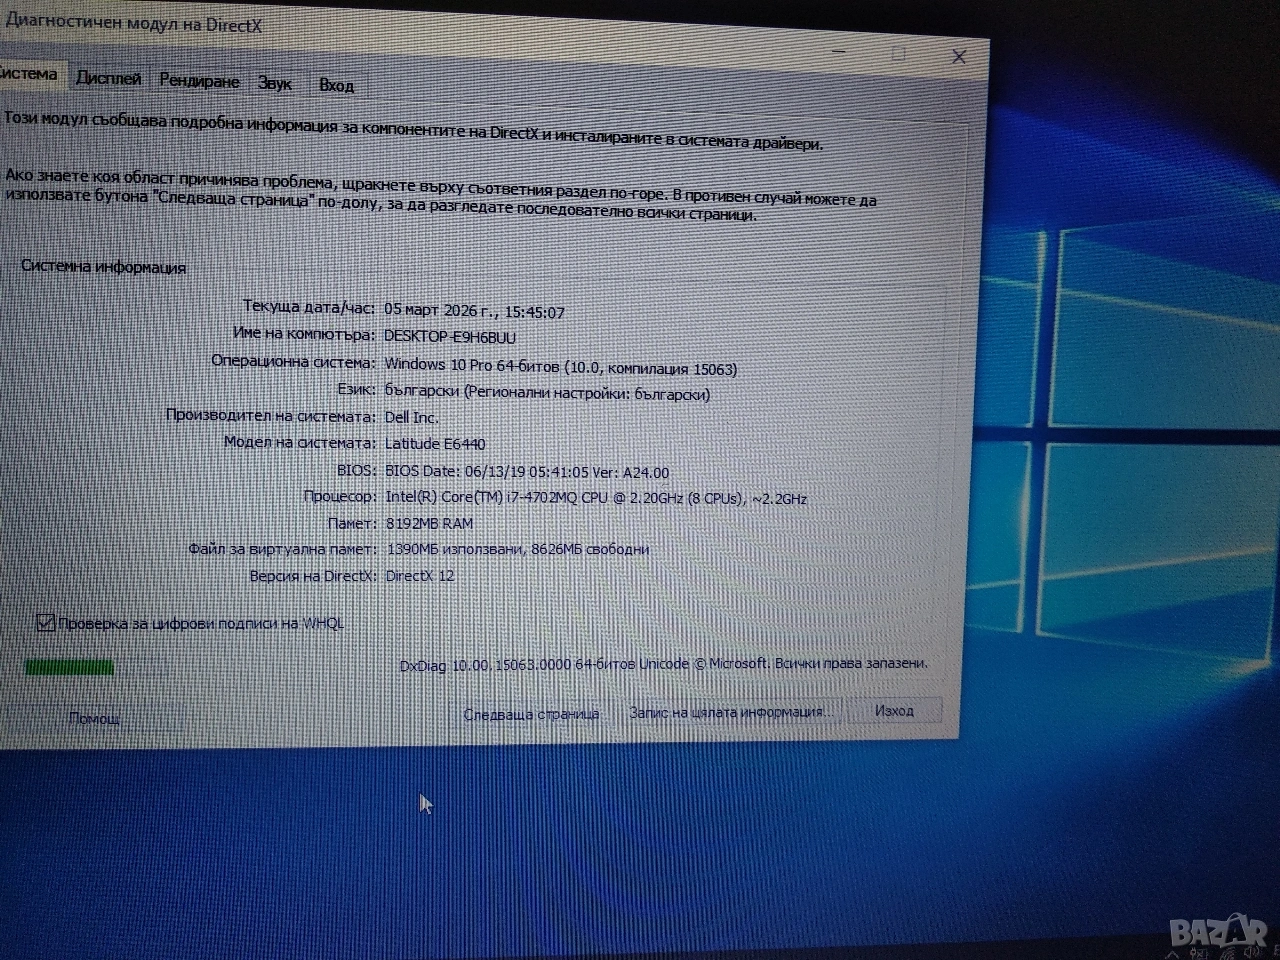This screenshot has width=1280, height=960.
Task: Select the Система tab
Action: pyautogui.click(x=30, y=74)
